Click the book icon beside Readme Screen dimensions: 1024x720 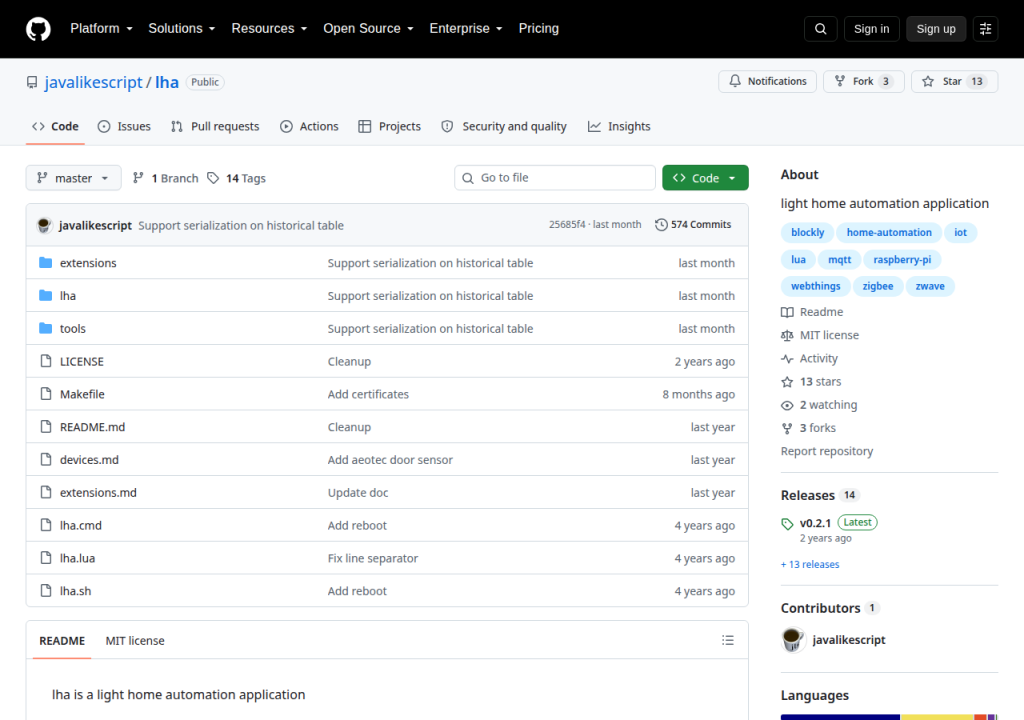787,312
